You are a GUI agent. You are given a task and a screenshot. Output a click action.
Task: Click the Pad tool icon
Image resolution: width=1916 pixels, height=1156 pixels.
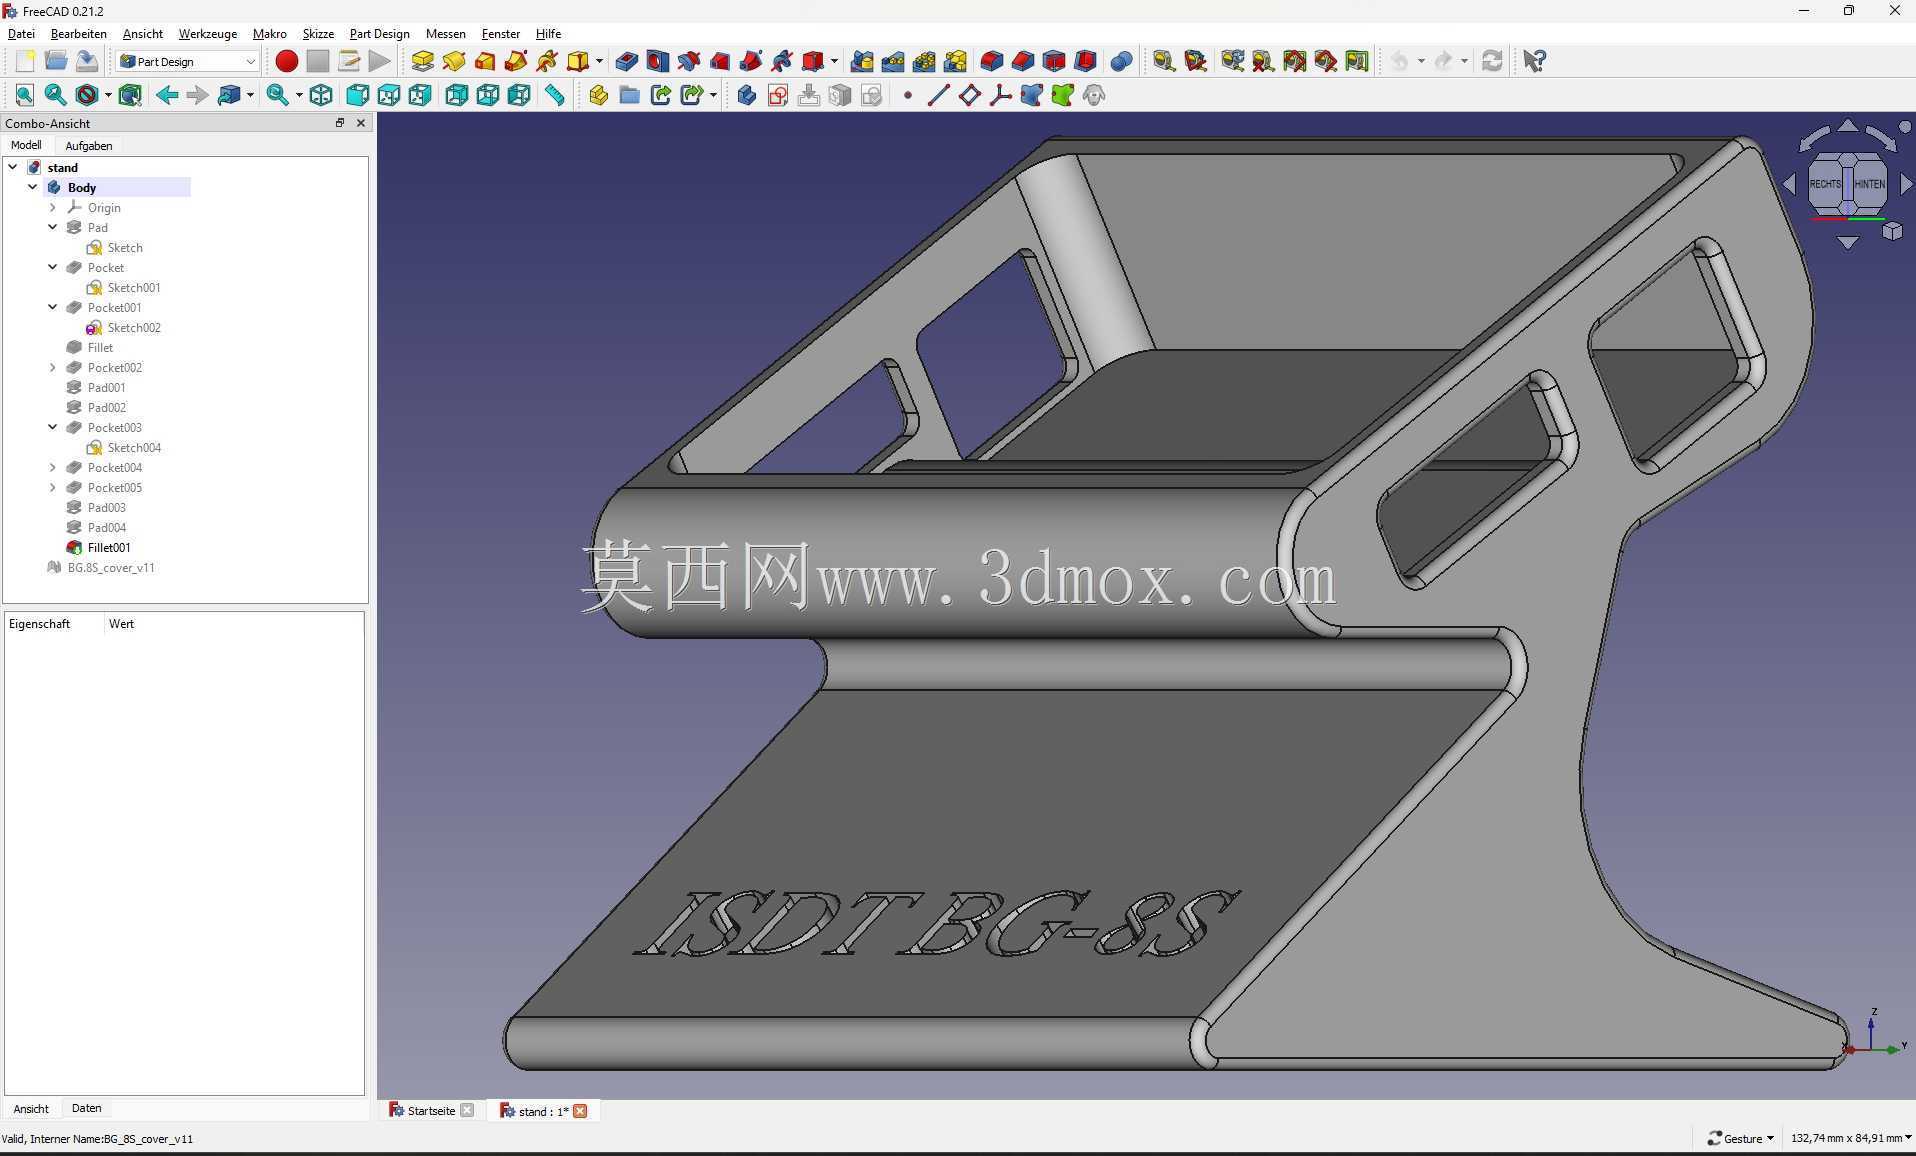point(423,61)
